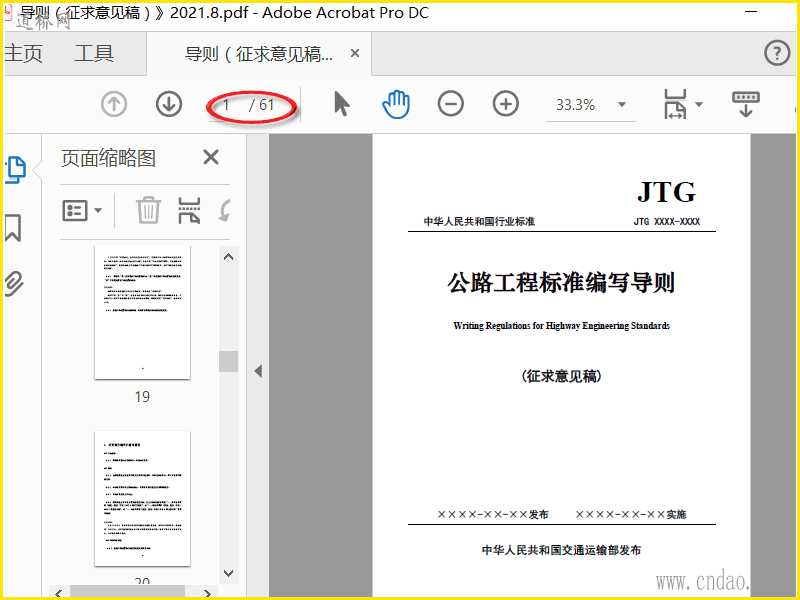Click the thumbnail vertical scrollbar handle
The image size is (800, 600).
pos(229,361)
